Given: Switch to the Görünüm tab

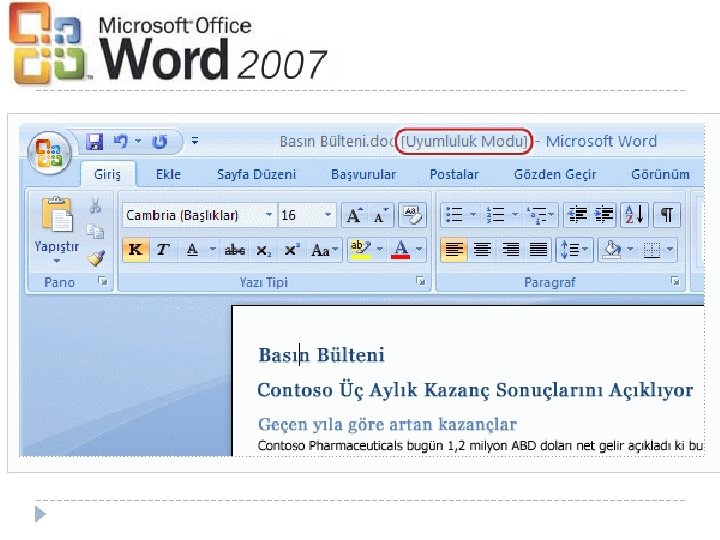Looking at the screenshot, I should coord(660,174).
